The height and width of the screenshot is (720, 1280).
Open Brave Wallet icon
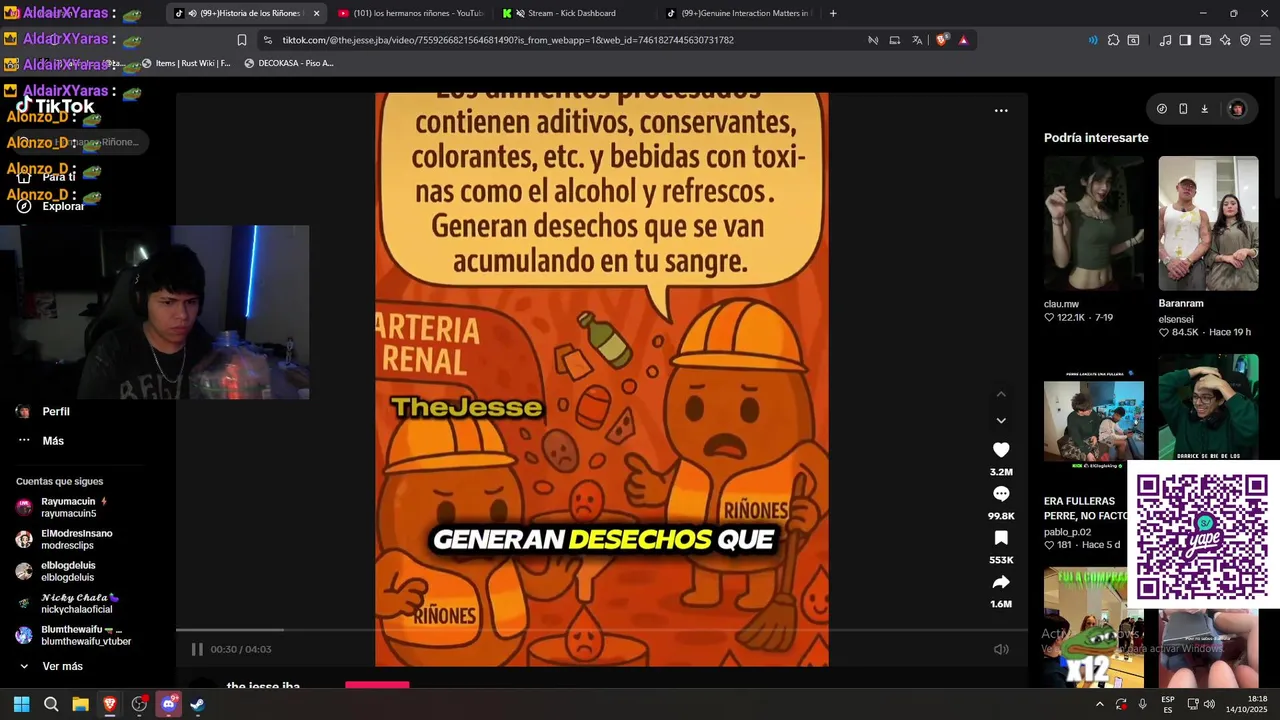(x=1205, y=40)
